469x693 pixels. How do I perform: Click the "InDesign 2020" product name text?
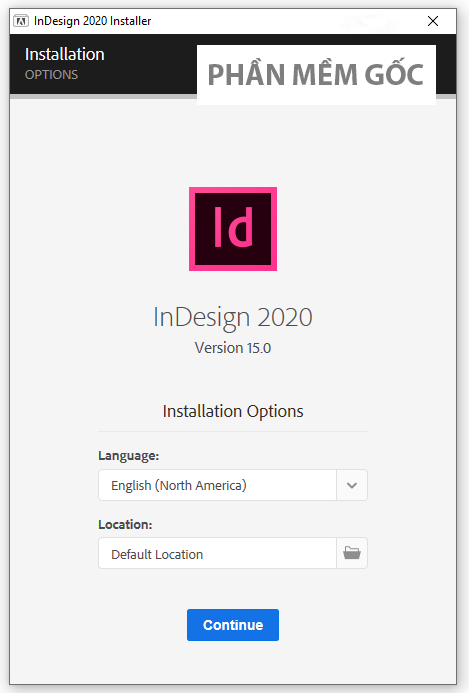tap(233, 317)
